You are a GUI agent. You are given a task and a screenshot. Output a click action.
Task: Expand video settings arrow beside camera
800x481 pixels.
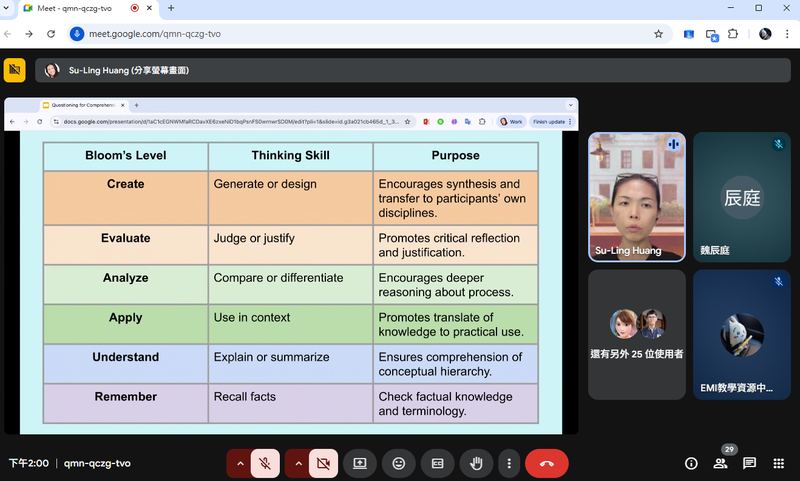pos(297,464)
